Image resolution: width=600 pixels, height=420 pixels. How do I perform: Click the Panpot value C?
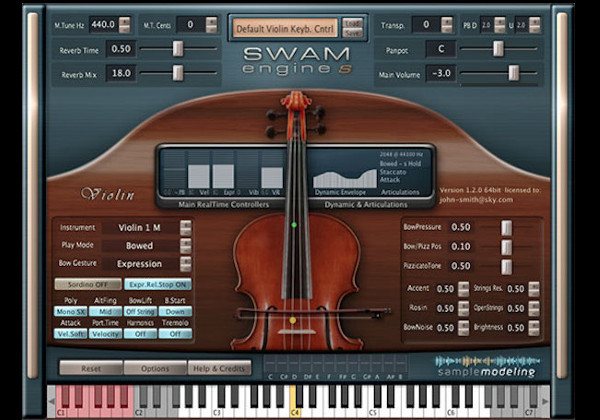pos(441,49)
